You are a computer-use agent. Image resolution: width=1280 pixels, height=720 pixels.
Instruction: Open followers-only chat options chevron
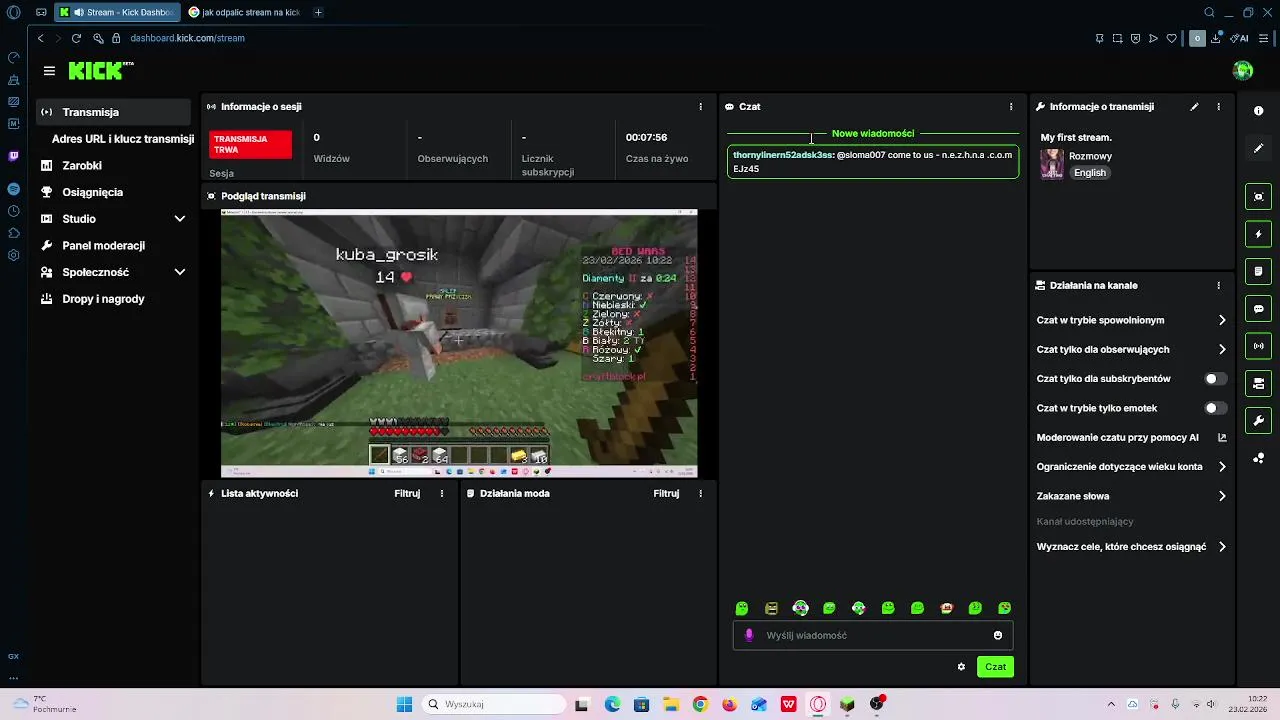pyautogui.click(x=1222, y=349)
